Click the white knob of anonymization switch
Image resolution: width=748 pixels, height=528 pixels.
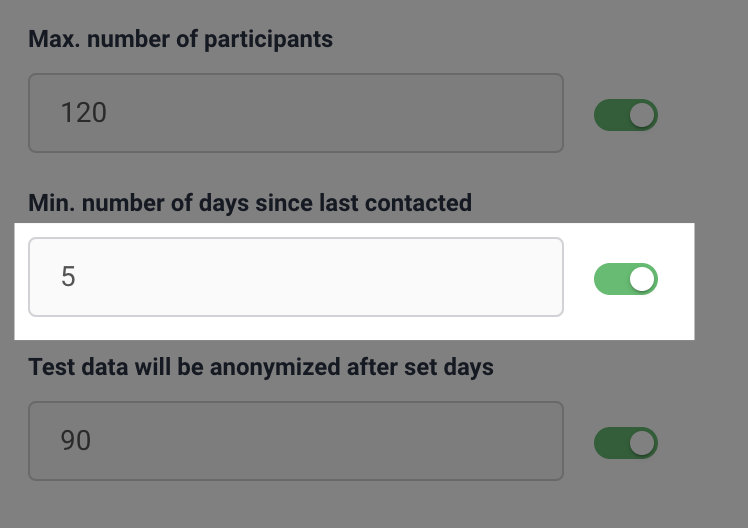pos(642,443)
